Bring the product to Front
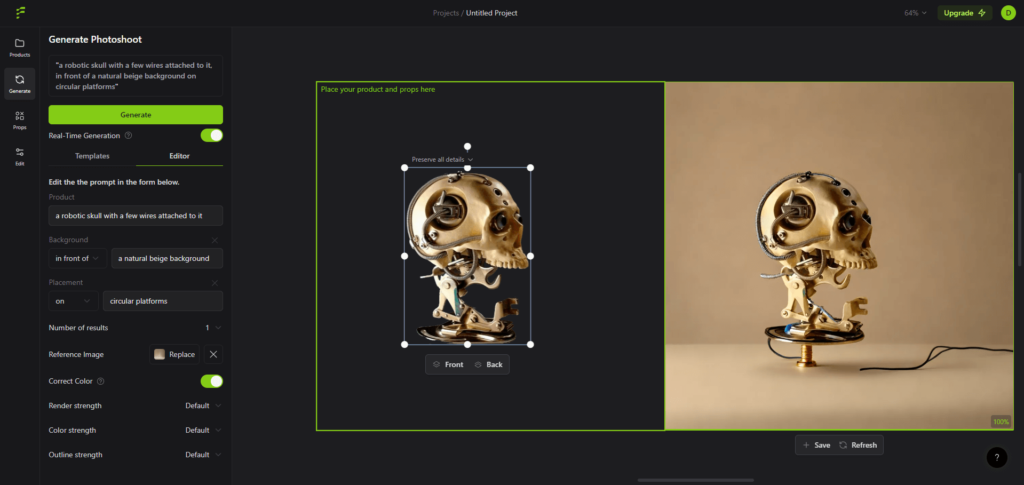This screenshot has width=1024, height=485. tap(448, 364)
